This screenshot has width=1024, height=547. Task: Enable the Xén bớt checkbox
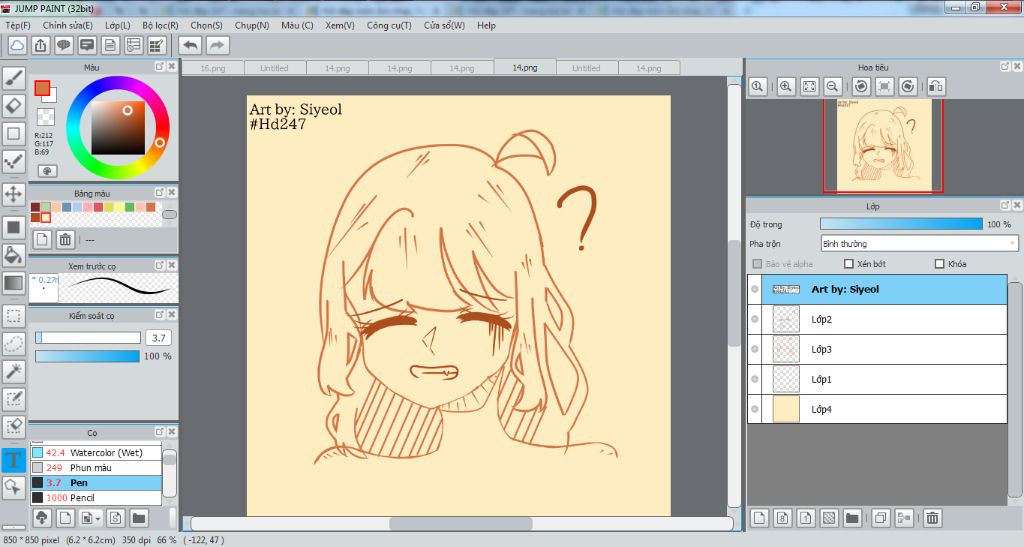click(849, 264)
